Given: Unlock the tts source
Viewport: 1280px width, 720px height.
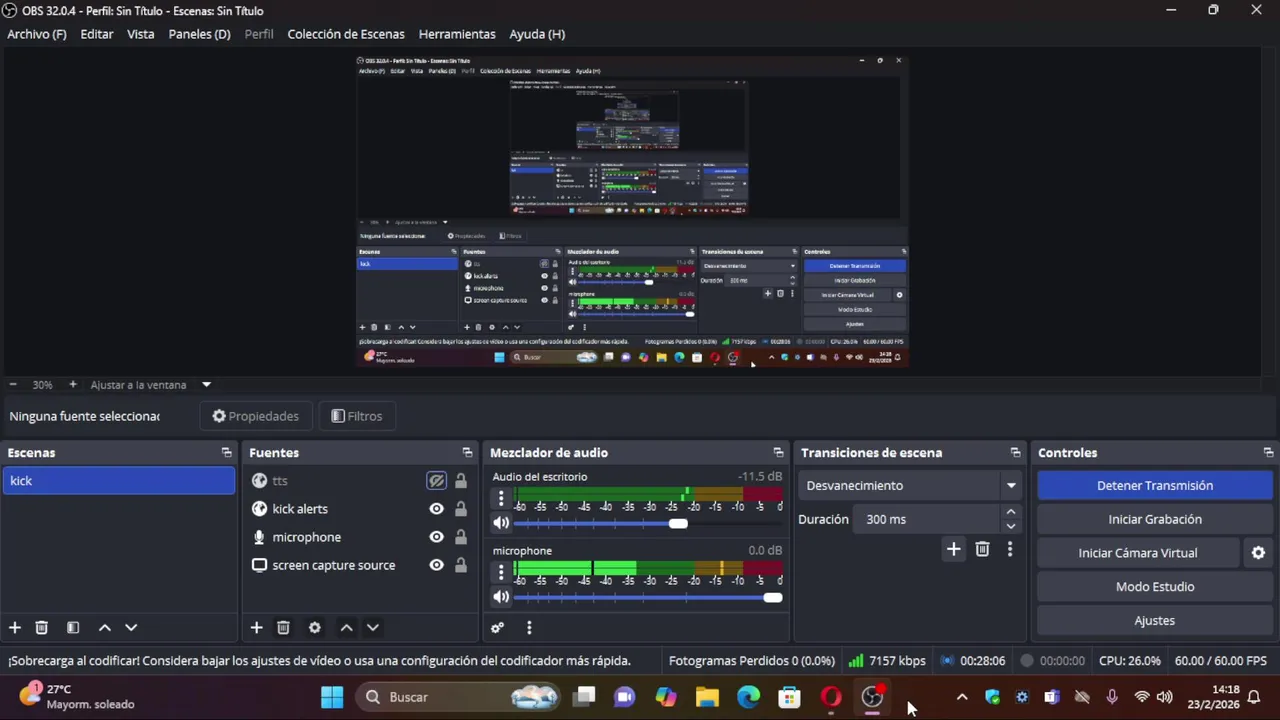Looking at the screenshot, I should (460, 481).
